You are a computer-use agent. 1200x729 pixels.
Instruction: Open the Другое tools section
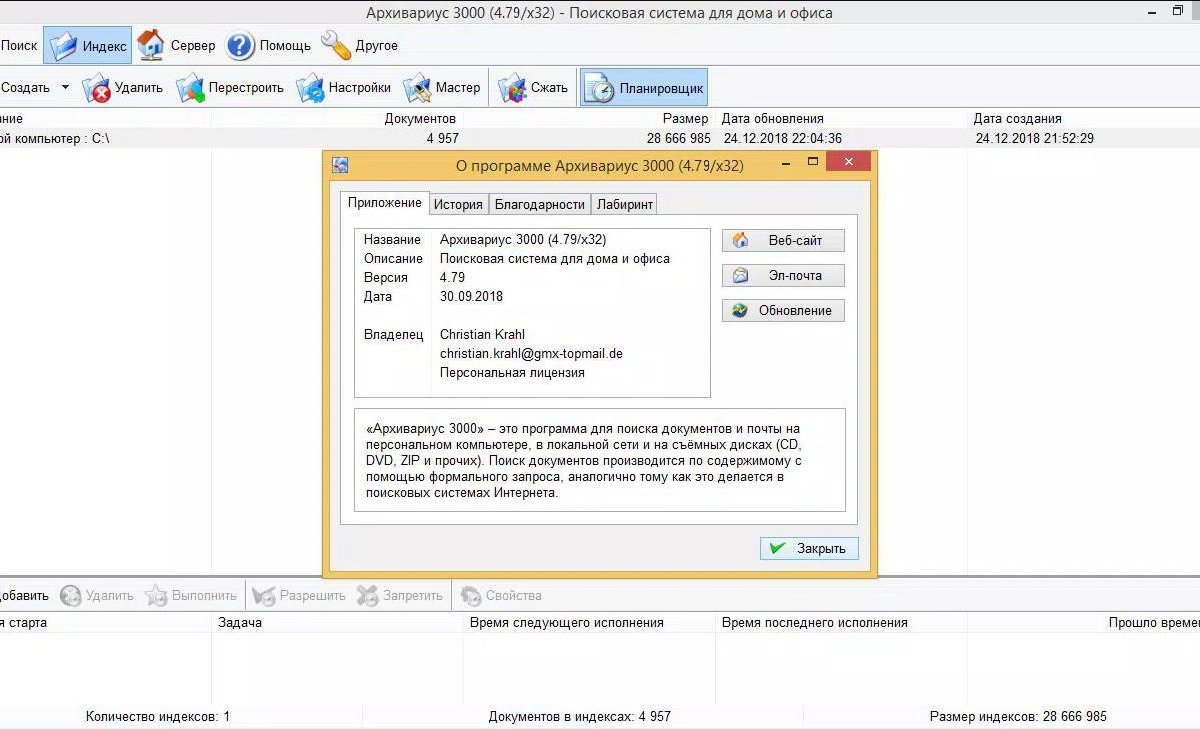tap(359, 46)
